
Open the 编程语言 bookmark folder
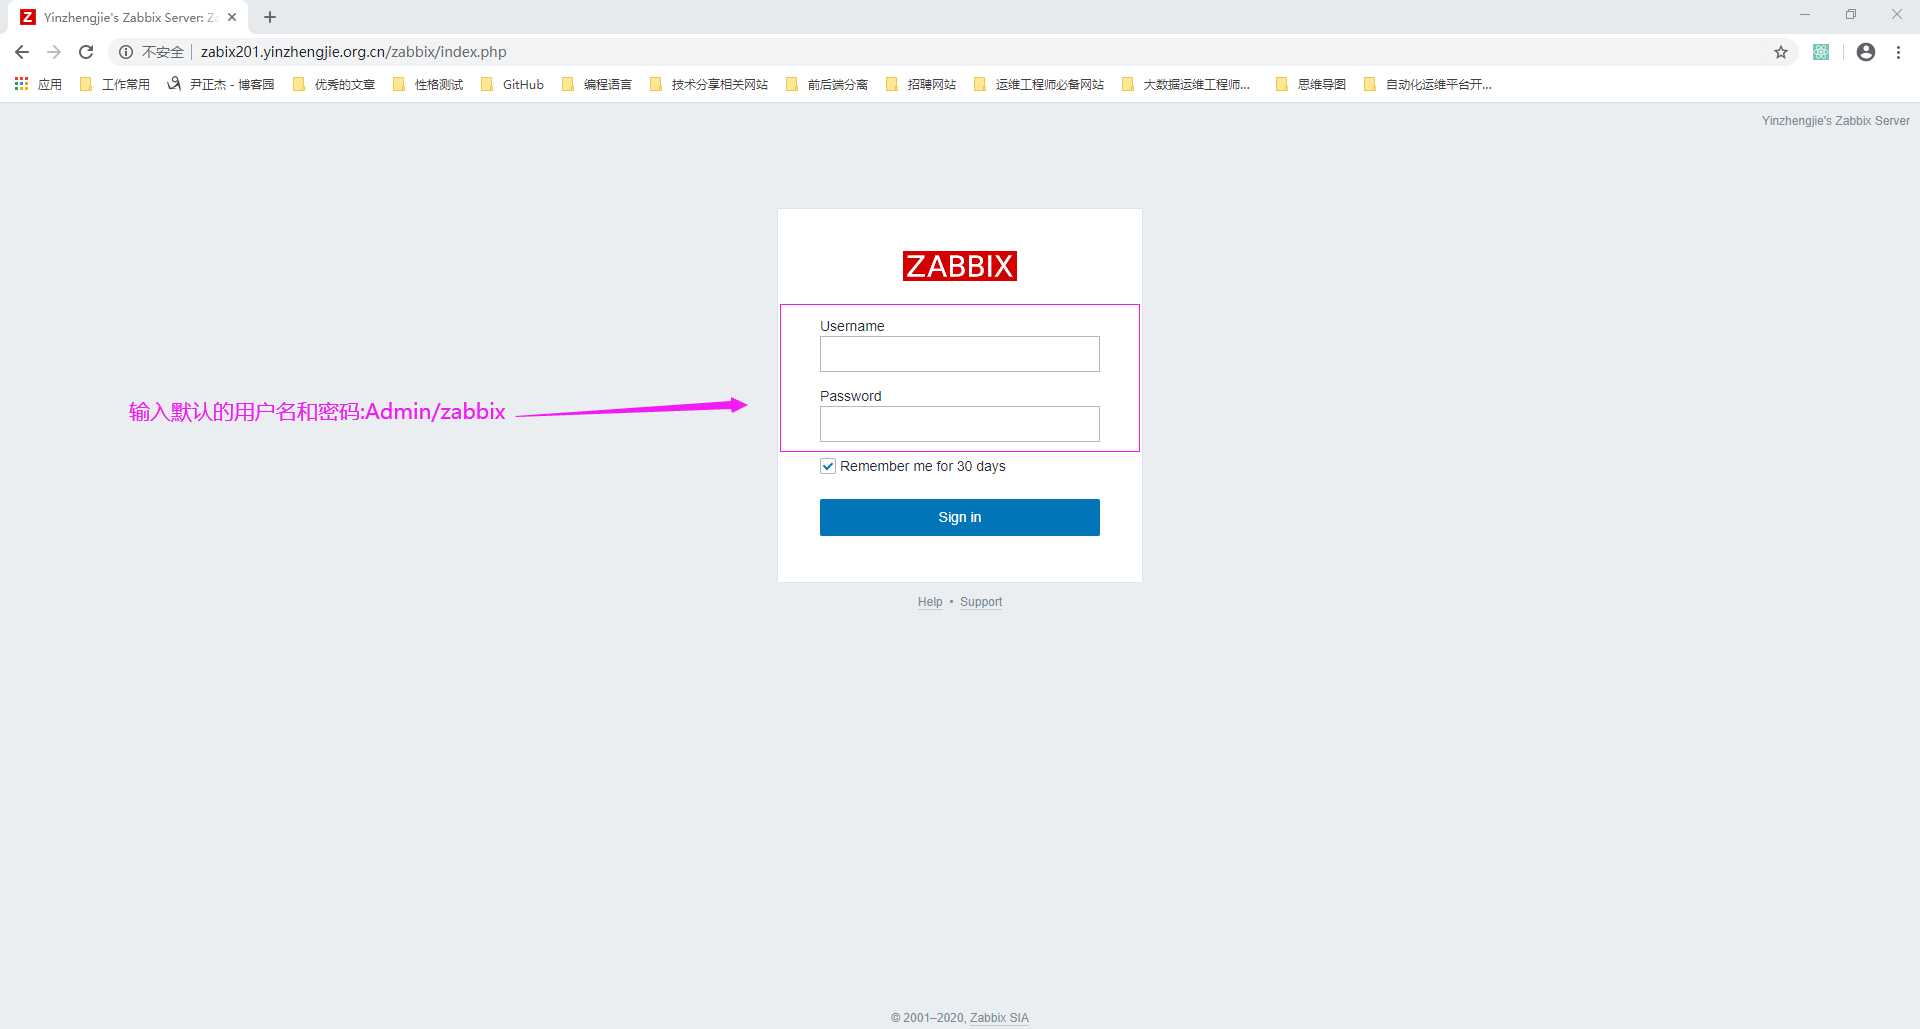(597, 84)
